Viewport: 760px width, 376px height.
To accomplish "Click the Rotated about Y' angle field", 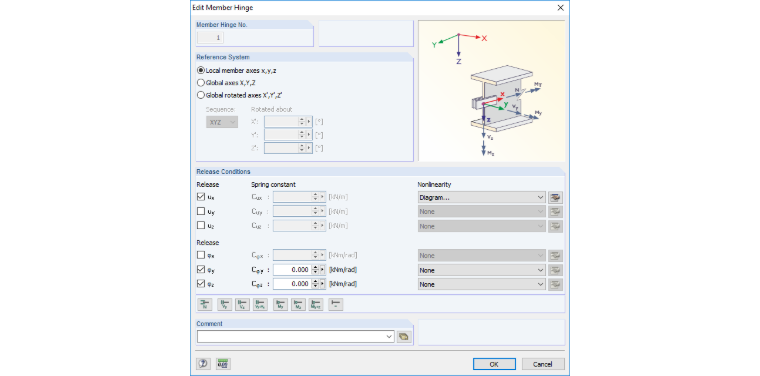I will pos(281,135).
